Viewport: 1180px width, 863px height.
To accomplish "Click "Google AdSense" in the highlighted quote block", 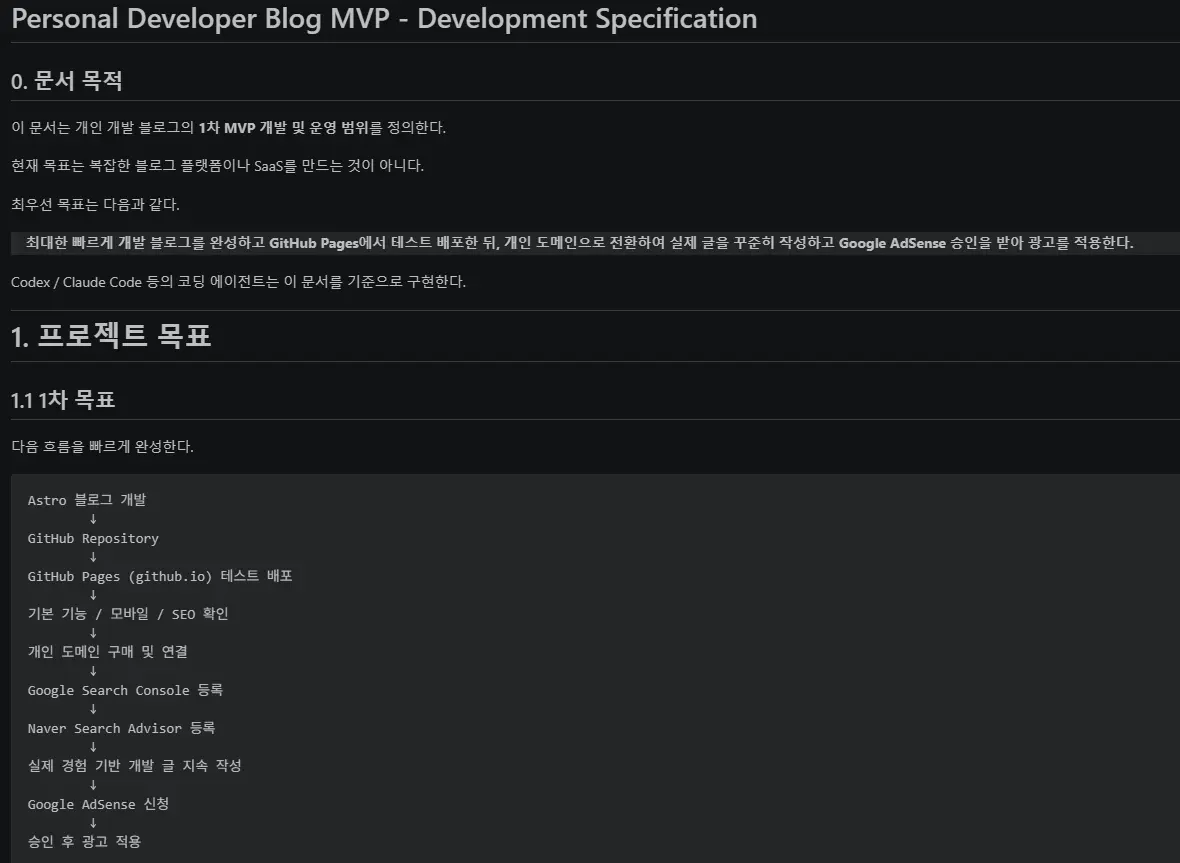I will pos(892,242).
